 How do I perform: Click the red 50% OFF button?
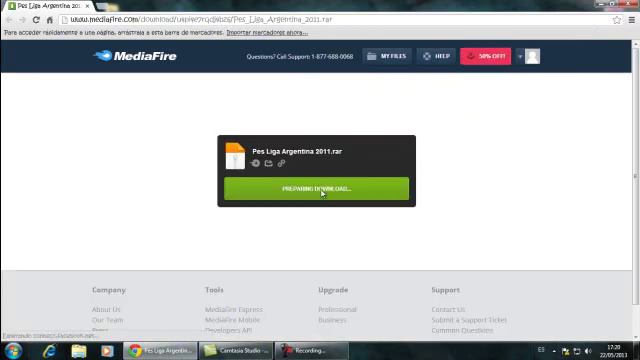[x=485, y=56]
